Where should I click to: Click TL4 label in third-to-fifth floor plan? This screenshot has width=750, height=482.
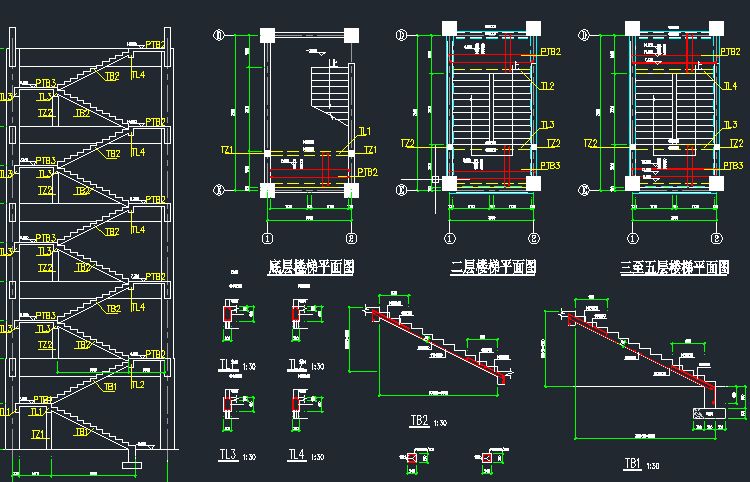[730, 86]
